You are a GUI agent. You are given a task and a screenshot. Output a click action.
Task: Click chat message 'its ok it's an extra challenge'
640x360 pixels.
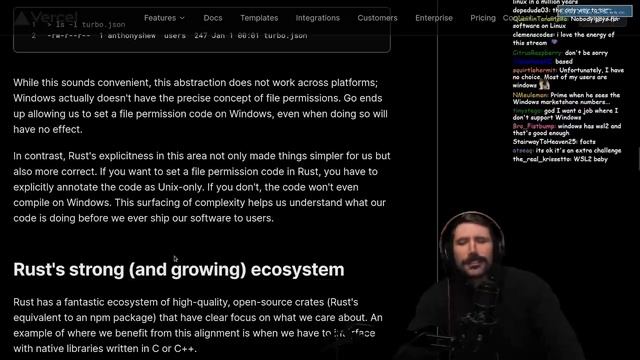(567, 151)
